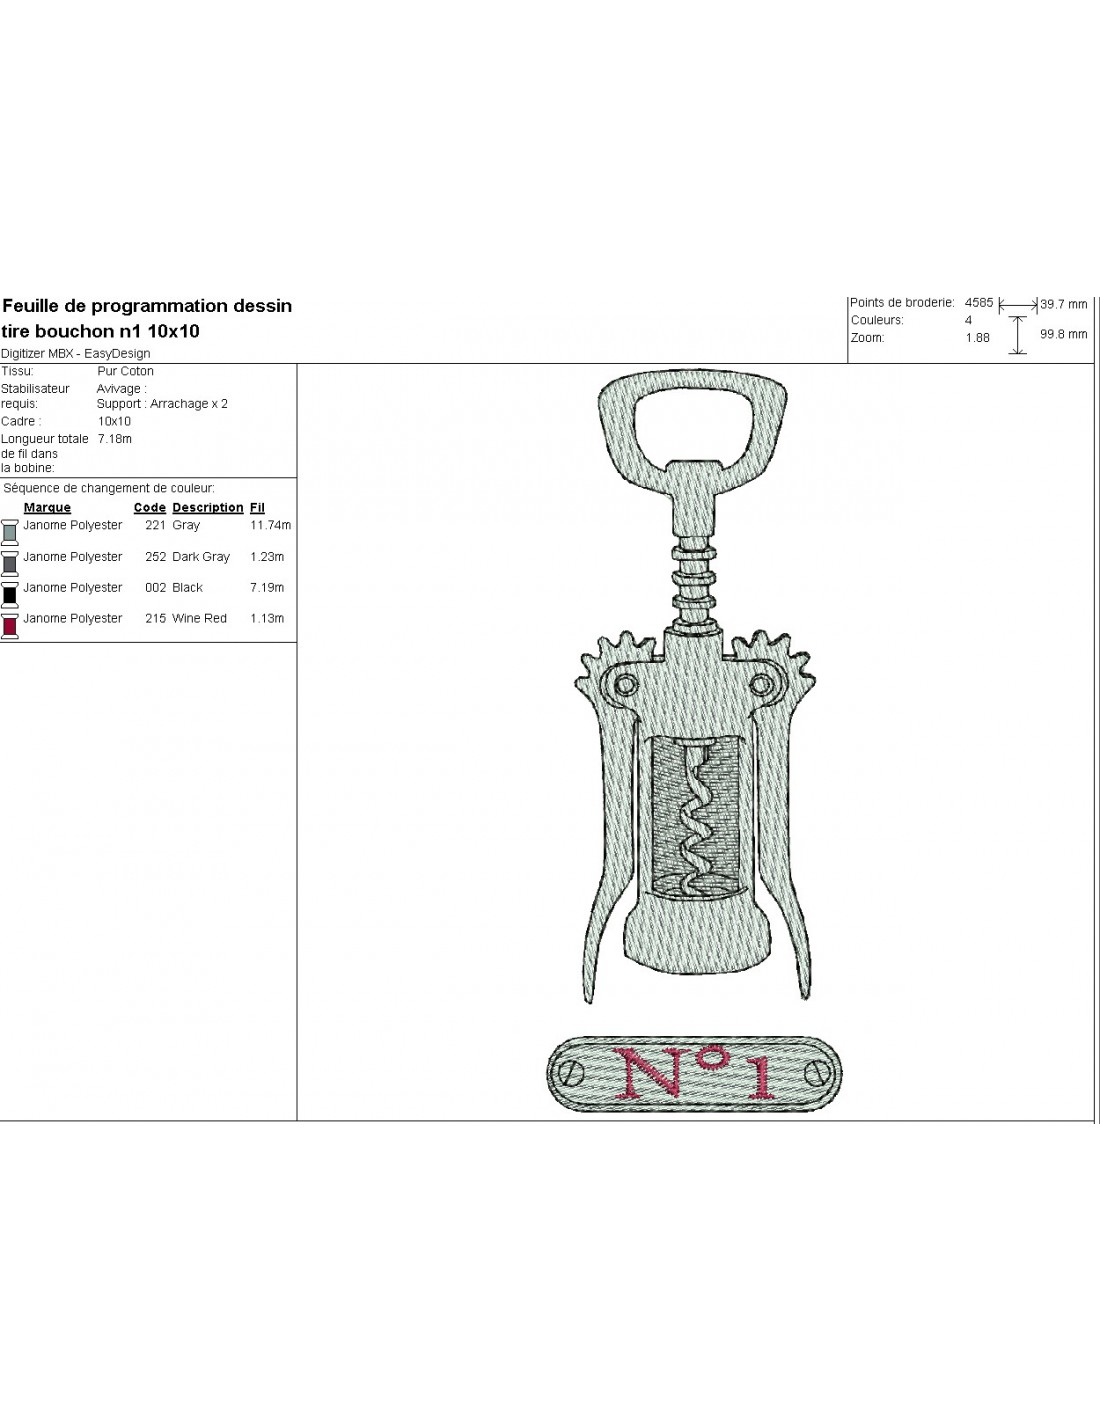Click the "Fil" column header
This screenshot has width=1100, height=1422.
pos(257,508)
